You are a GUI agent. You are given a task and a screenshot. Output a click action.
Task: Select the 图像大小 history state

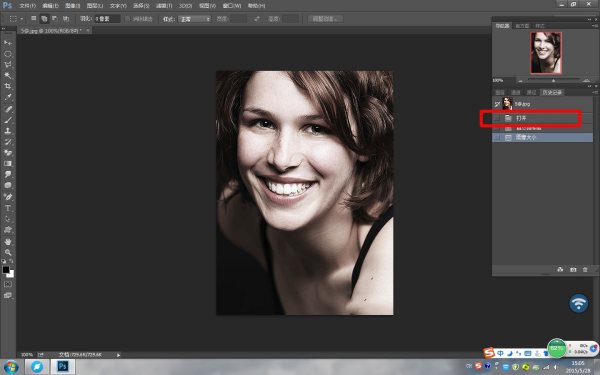pyautogui.click(x=542, y=137)
